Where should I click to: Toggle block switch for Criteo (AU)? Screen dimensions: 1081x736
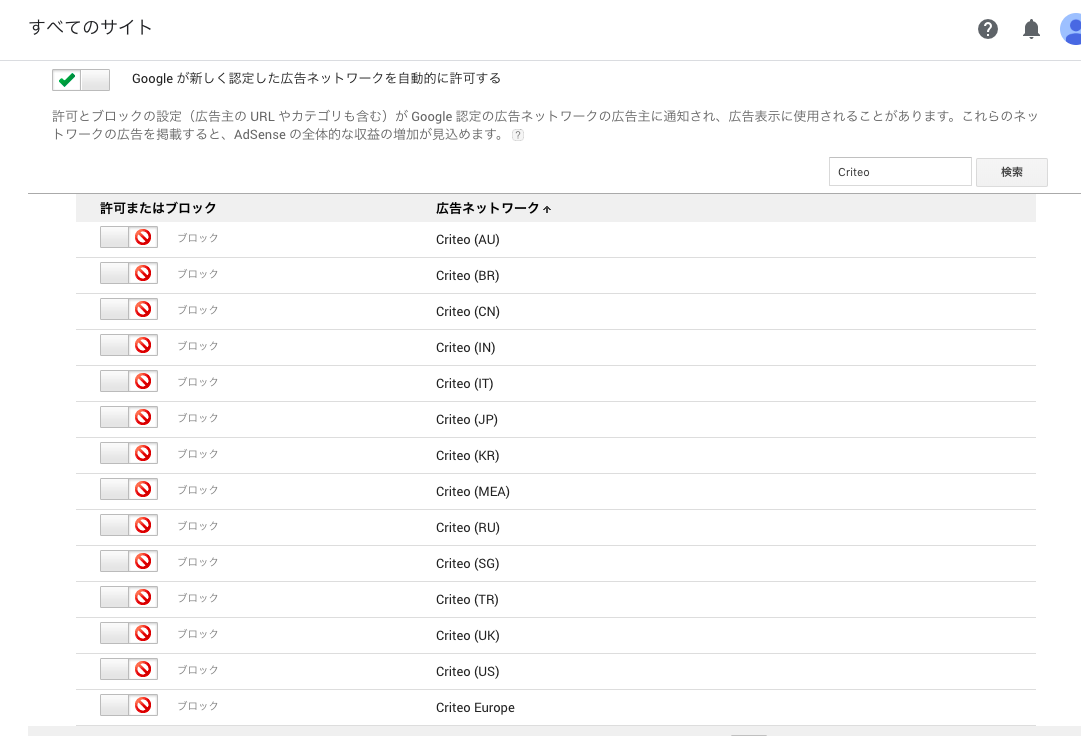pyautogui.click(x=129, y=237)
